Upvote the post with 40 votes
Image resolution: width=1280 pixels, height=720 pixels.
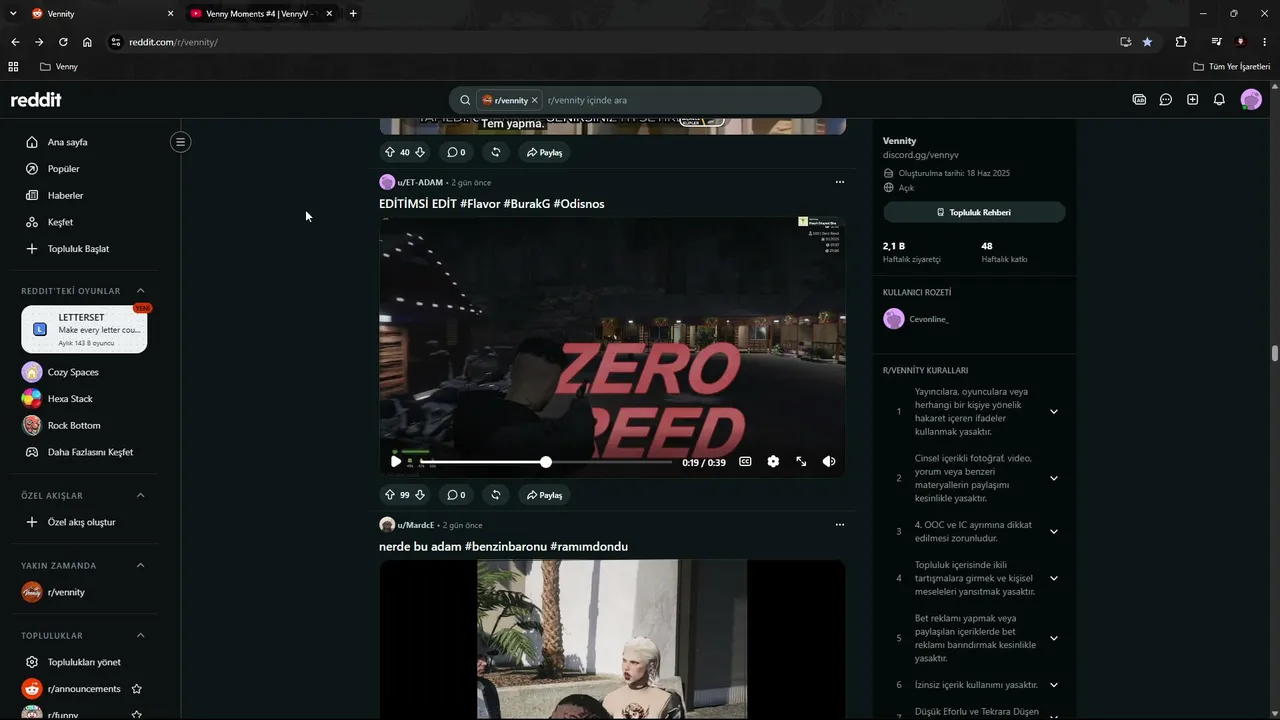390,152
